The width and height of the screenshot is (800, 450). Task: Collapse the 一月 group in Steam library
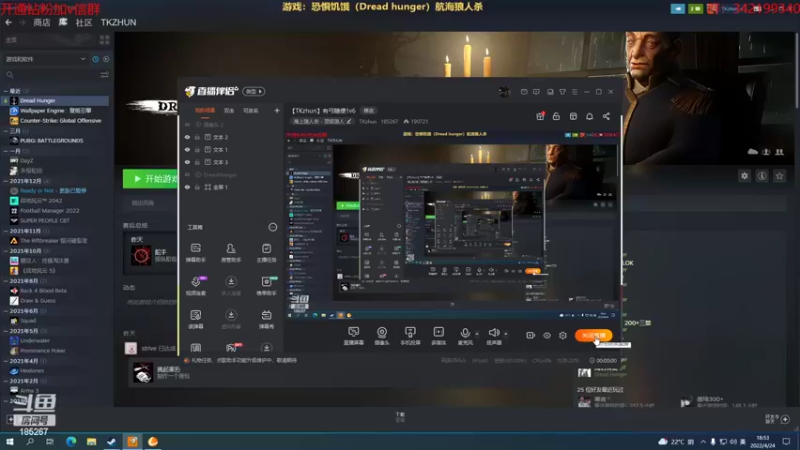pos(6,151)
